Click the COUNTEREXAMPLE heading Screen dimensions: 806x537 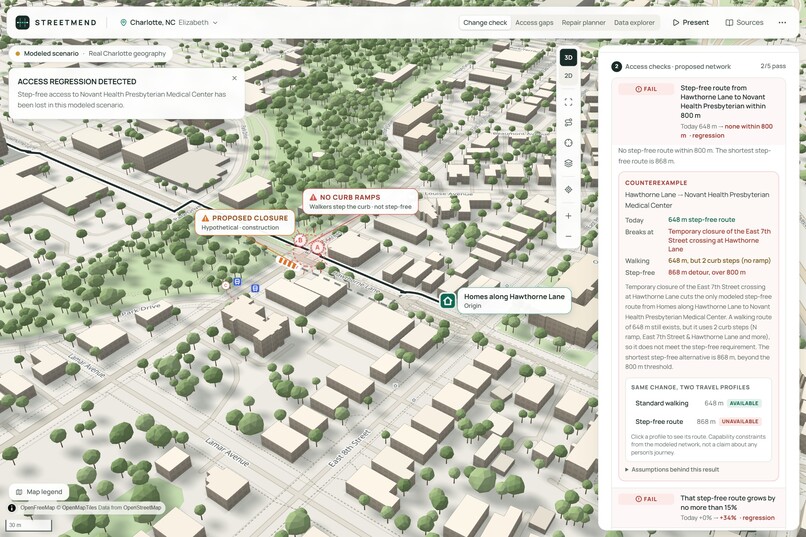(x=656, y=182)
